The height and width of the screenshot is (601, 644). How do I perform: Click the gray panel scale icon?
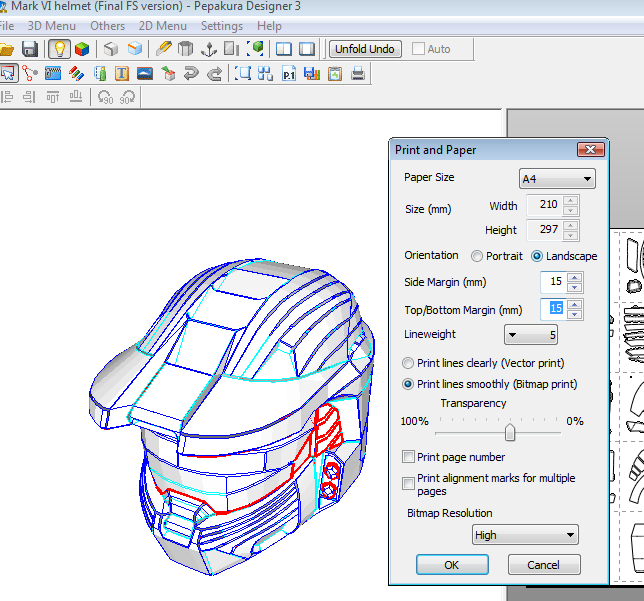pyautogui.click(x=232, y=49)
